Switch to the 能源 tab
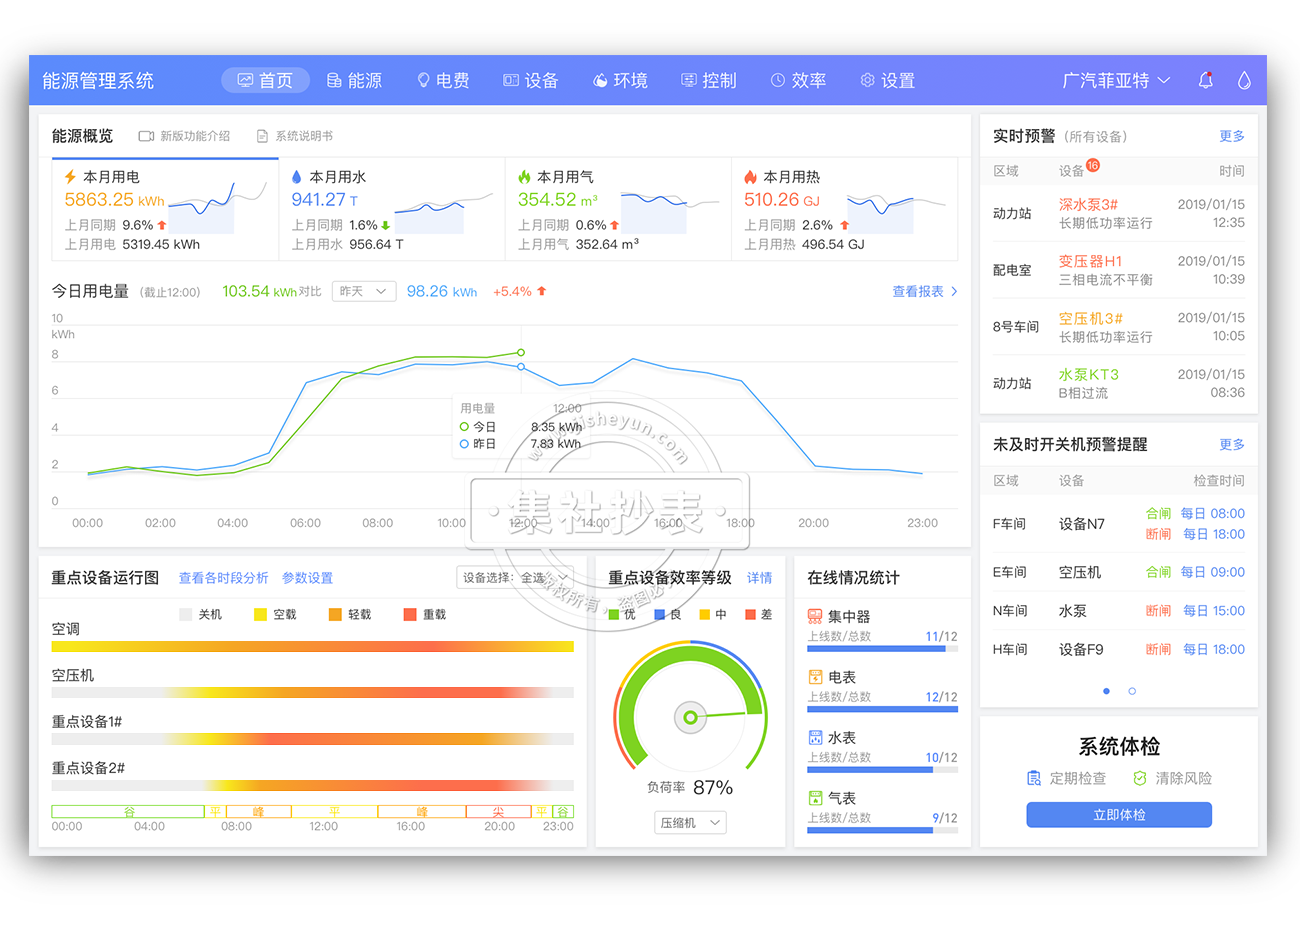 354,80
